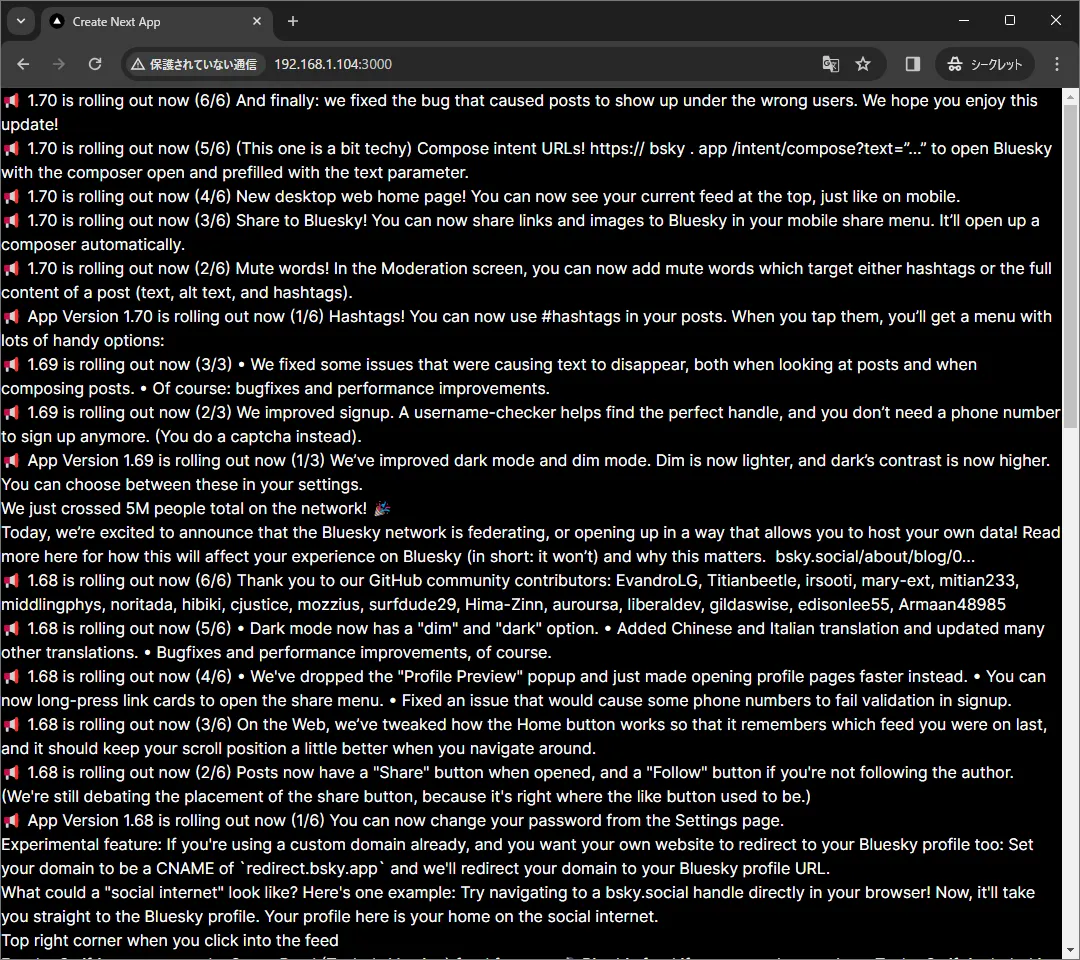Click the page vertical scrollbar thumb
Viewport: 1080px width, 960px height.
tap(1070, 267)
